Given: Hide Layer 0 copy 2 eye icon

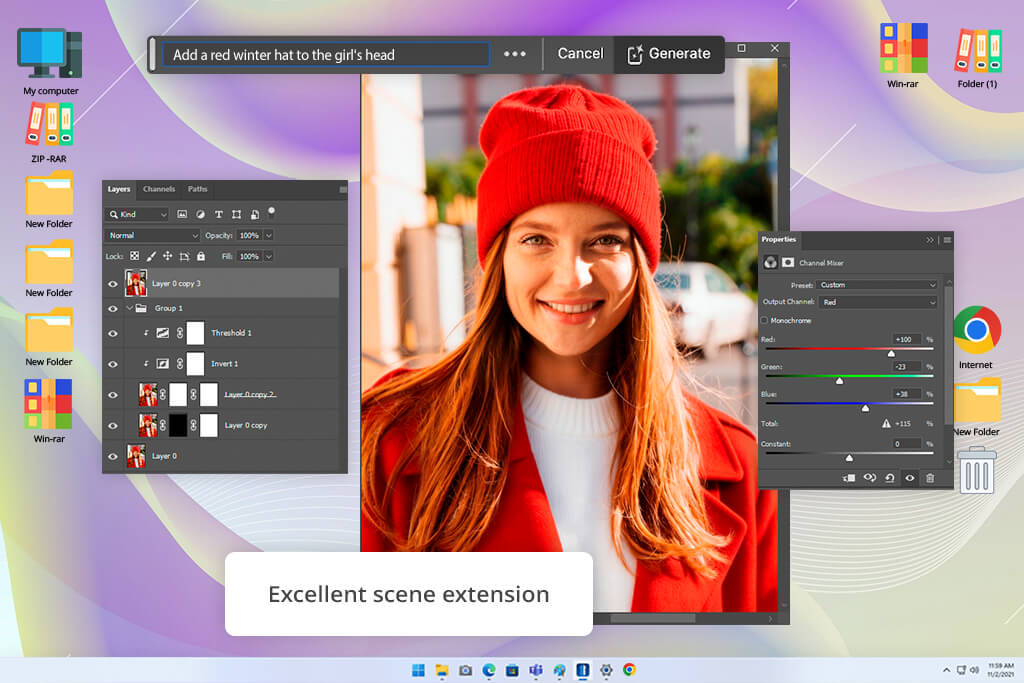Looking at the screenshot, I should point(112,395).
